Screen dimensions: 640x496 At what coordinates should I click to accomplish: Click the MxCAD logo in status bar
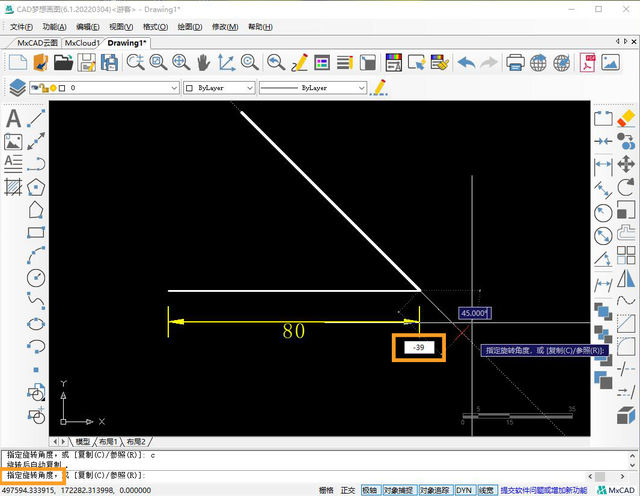pos(616,490)
